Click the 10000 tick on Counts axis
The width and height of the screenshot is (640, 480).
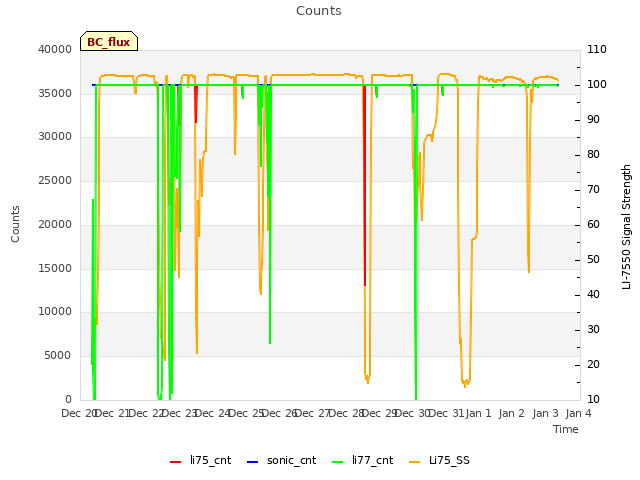tap(55, 312)
